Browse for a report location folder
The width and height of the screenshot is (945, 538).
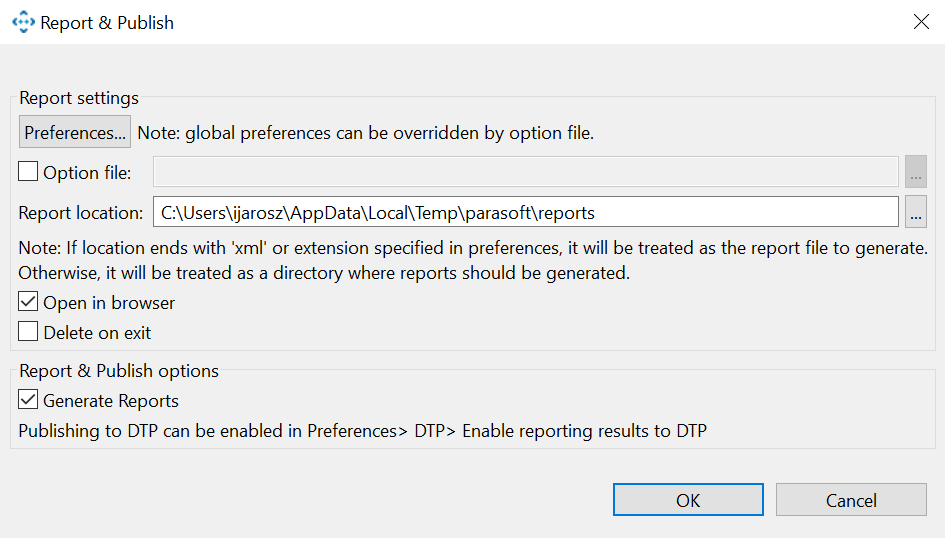pos(915,212)
